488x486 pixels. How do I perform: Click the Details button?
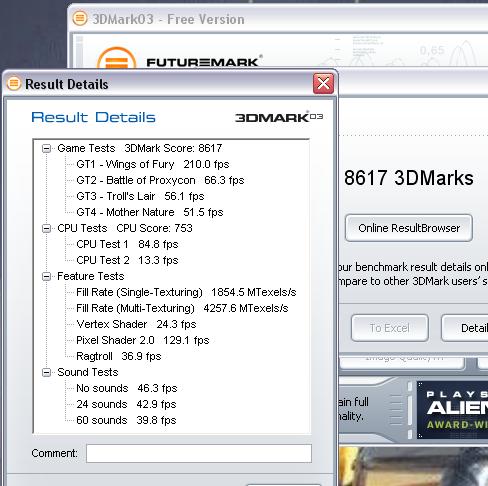[465, 328]
